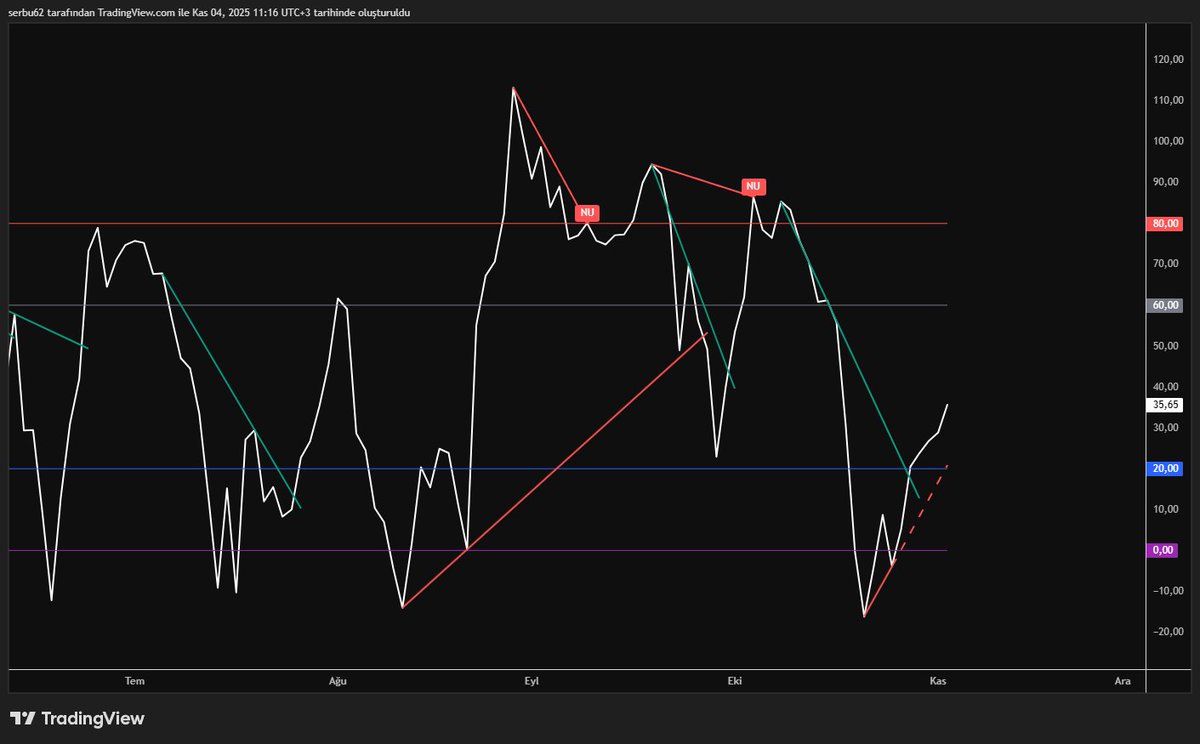Viewport: 1200px width, 744px height.
Task: Click the 70,00 axis value
Action: point(1167,264)
